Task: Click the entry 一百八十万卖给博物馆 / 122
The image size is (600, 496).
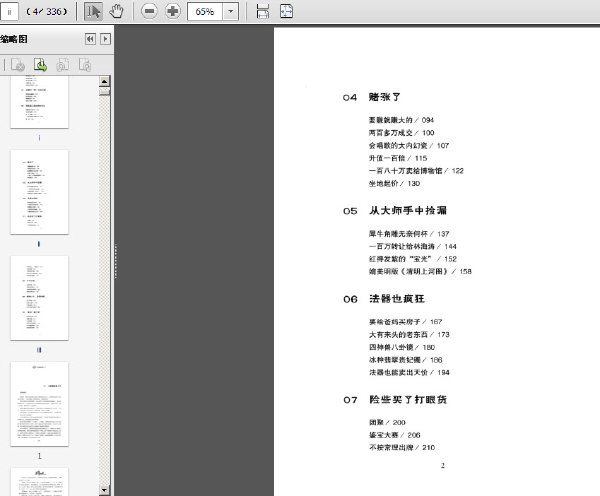Action: 416,171
